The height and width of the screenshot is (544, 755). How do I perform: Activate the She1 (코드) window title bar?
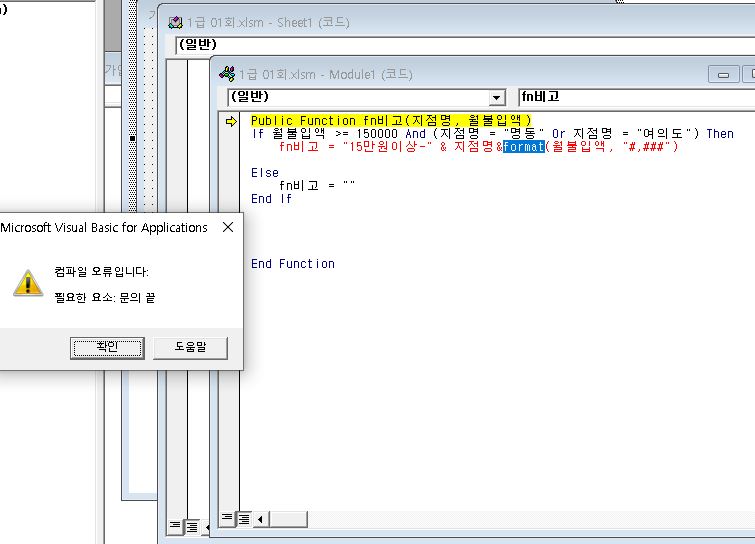pos(400,22)
